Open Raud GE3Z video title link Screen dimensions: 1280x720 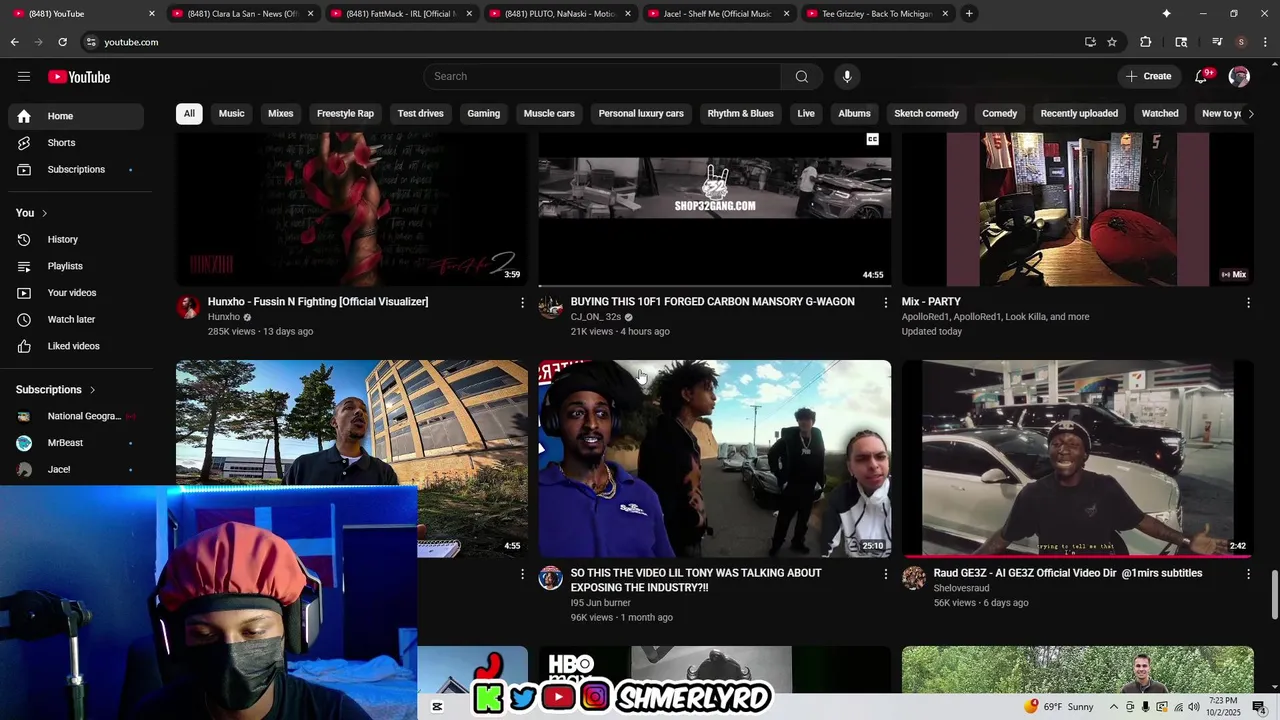pyautogui.click(x=1068, y=574)
